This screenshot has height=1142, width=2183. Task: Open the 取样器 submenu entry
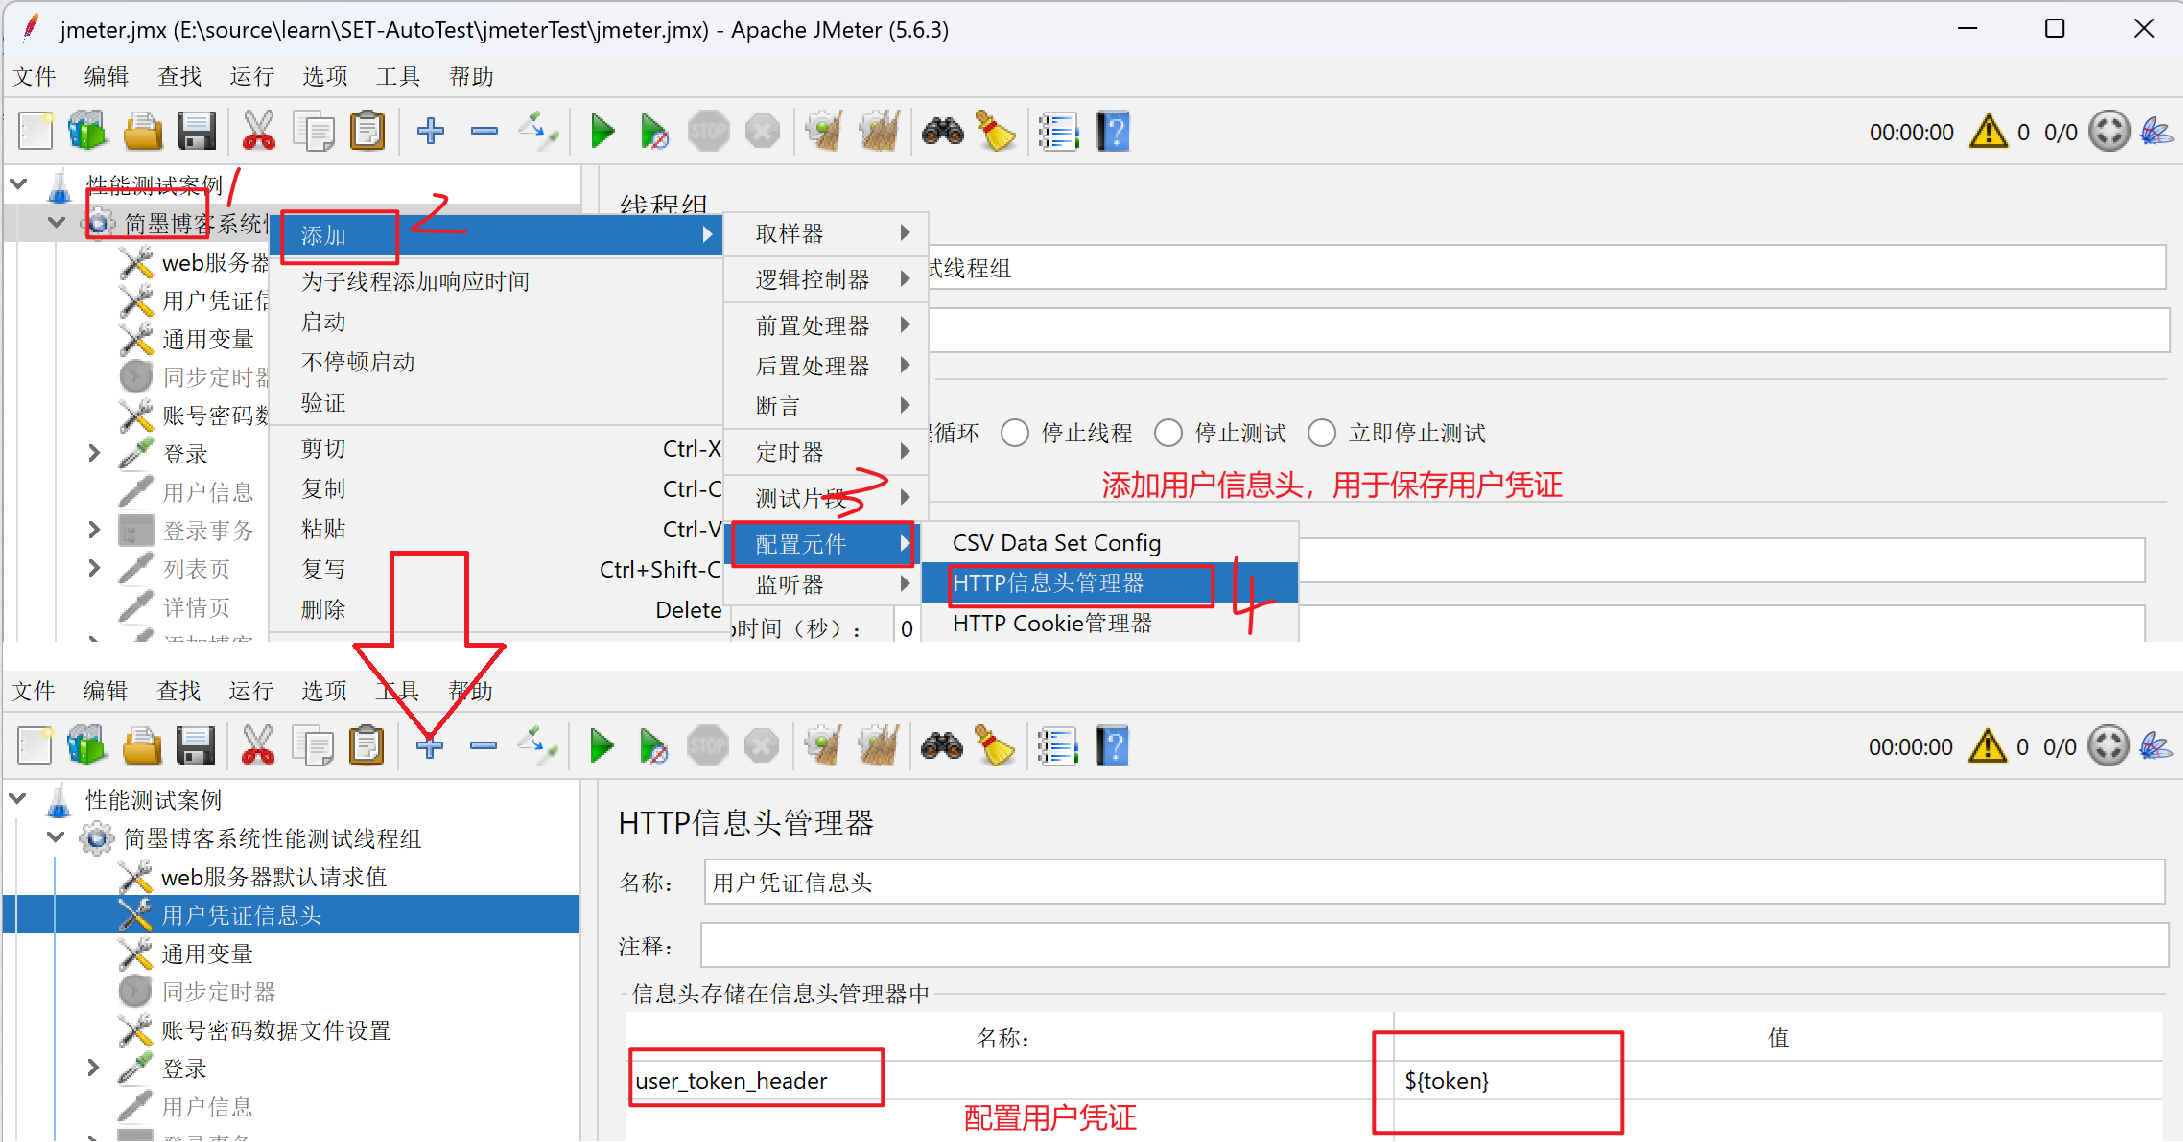pyautogui.click(x=826, y=234)
